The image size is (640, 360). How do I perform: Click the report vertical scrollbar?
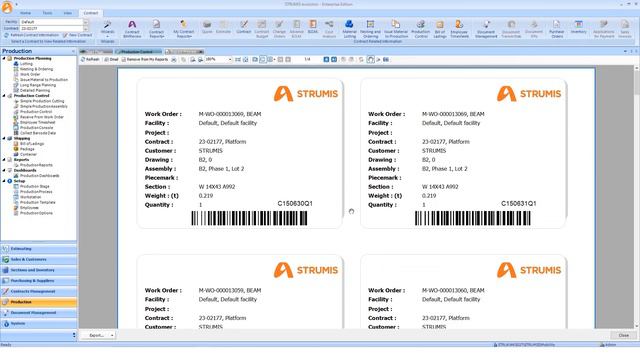(x=636, y=197)
